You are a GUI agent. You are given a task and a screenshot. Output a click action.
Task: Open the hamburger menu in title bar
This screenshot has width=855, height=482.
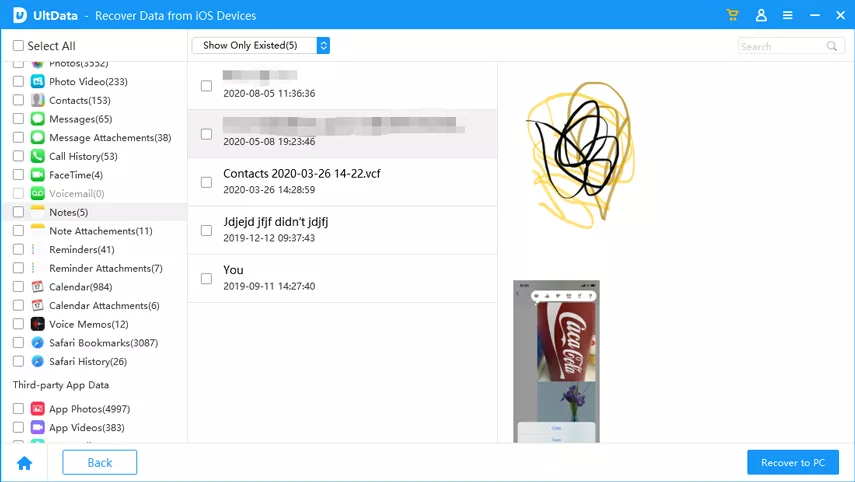click(x=788, y=15)
